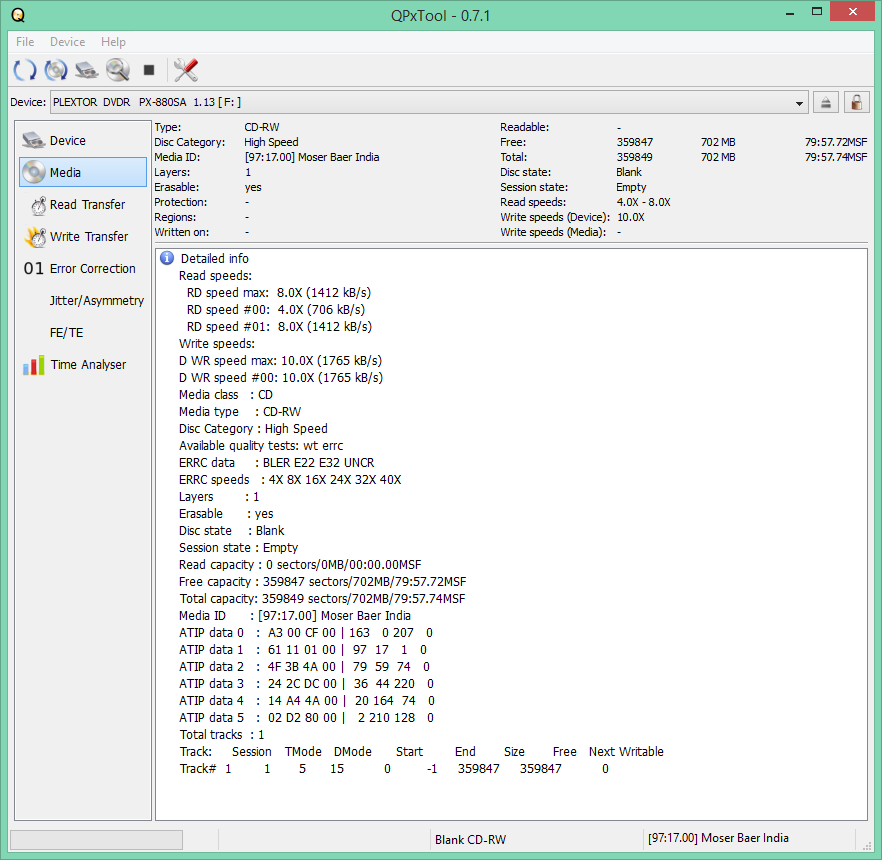Open the Time Analyser tab
Screen dimensions: 882x860
(x=83, y=365)
